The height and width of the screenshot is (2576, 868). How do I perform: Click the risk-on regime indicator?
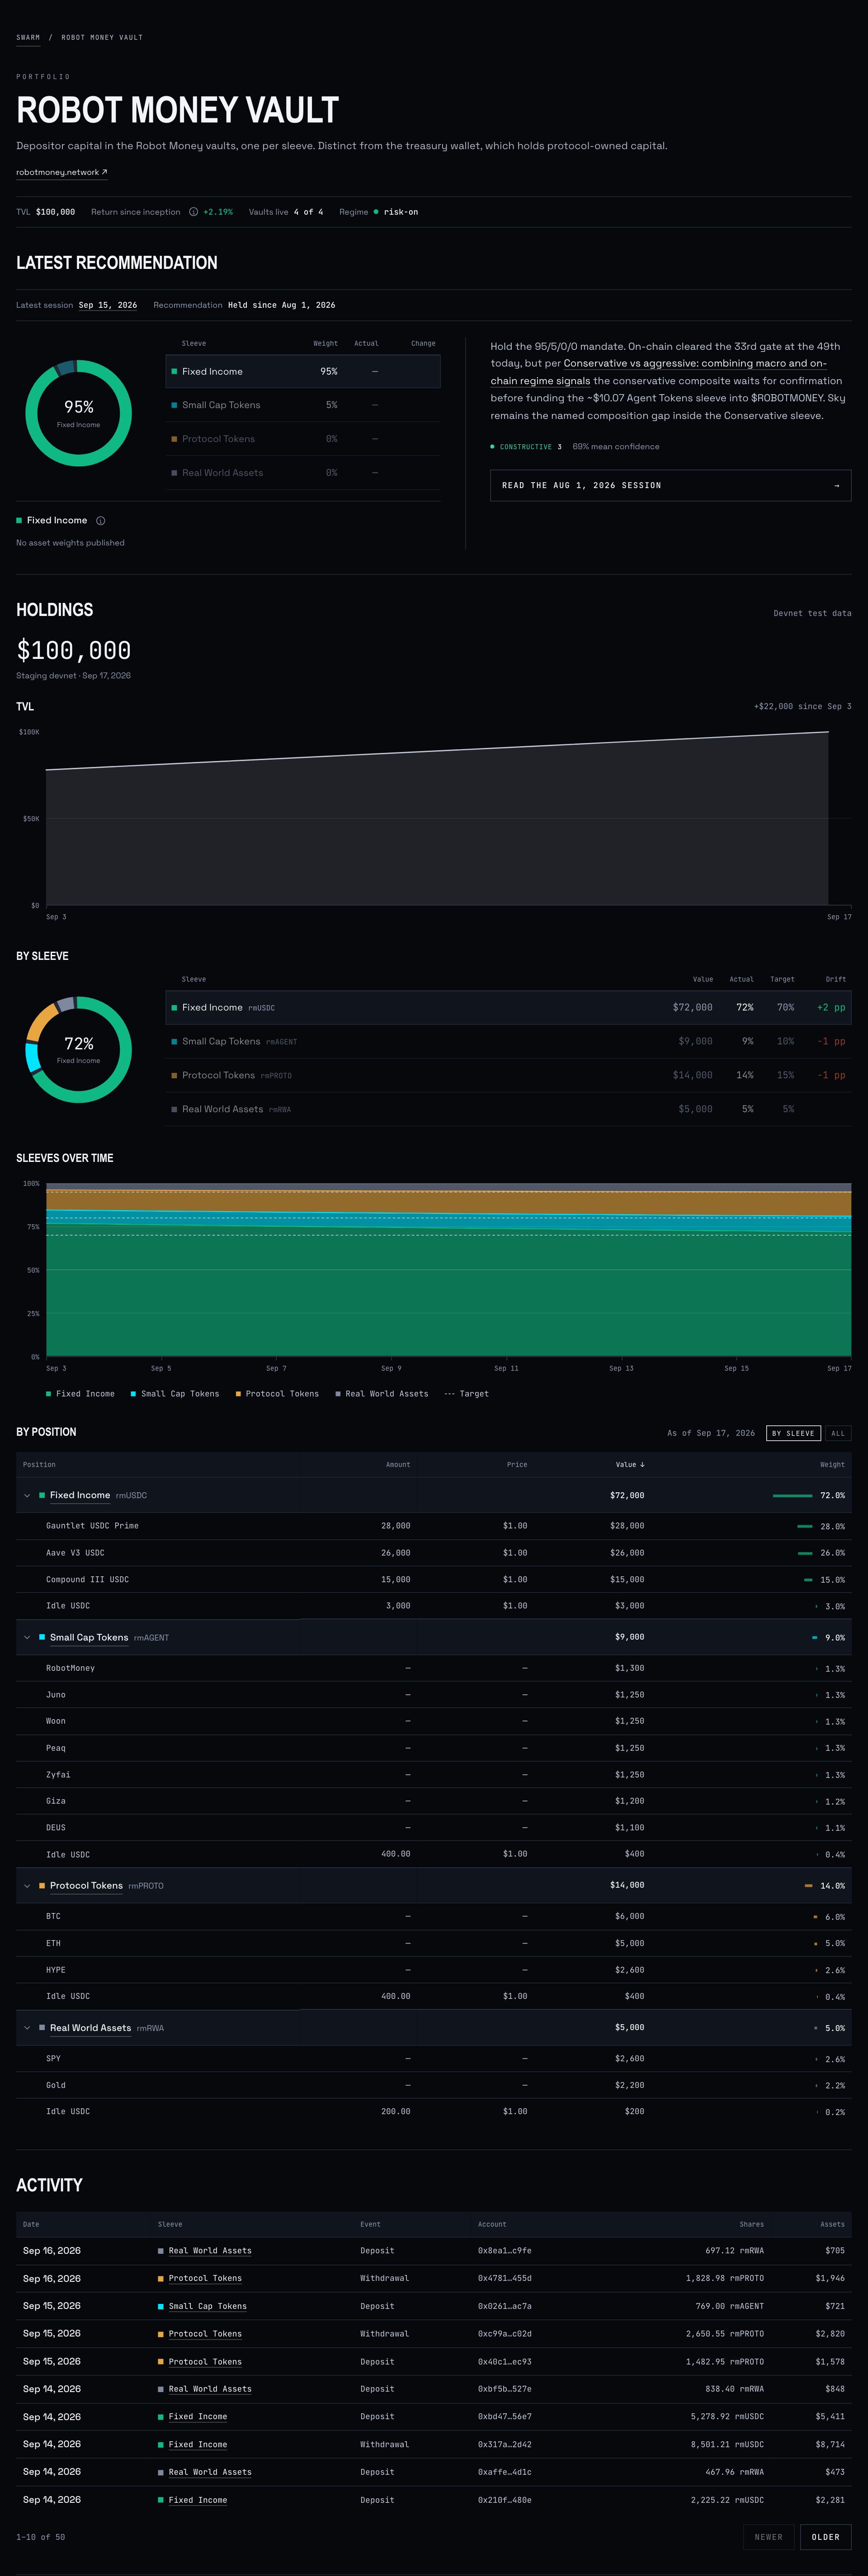point(396,212)
